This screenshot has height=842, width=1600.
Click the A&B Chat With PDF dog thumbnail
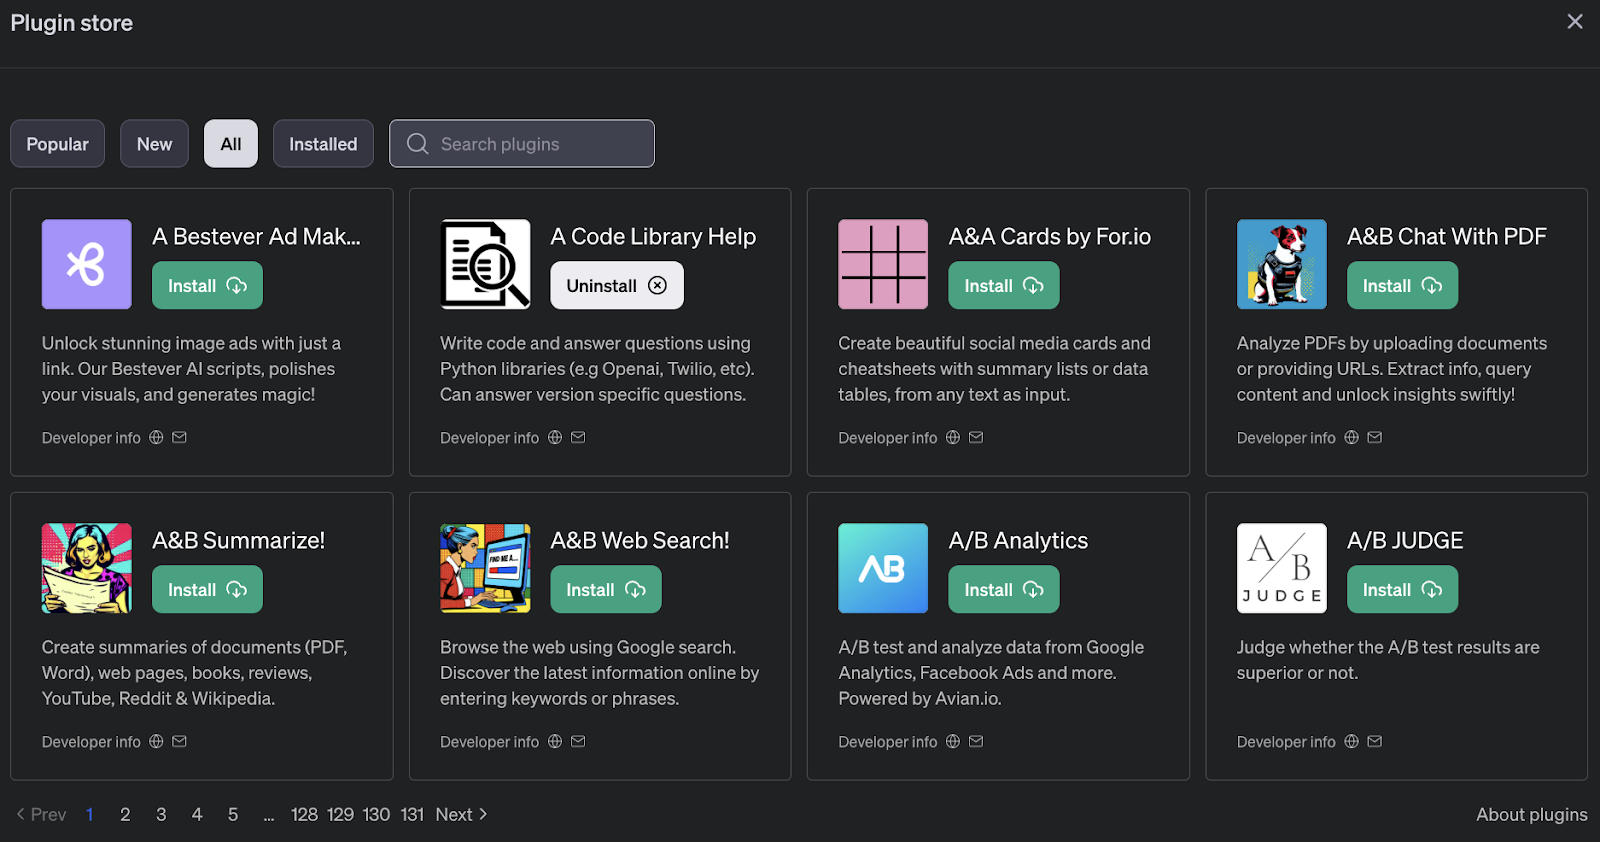[1281, 264]
